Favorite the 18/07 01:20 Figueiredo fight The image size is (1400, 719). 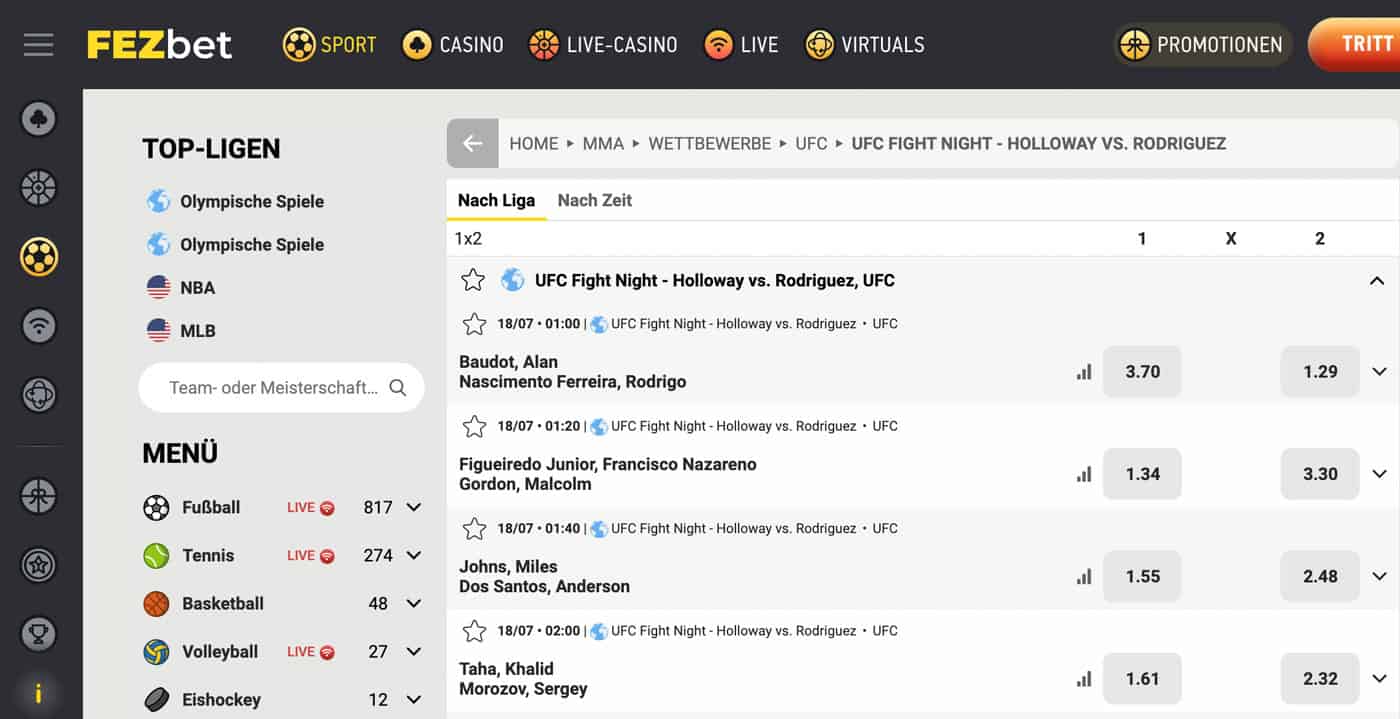(x=474, y=426)
